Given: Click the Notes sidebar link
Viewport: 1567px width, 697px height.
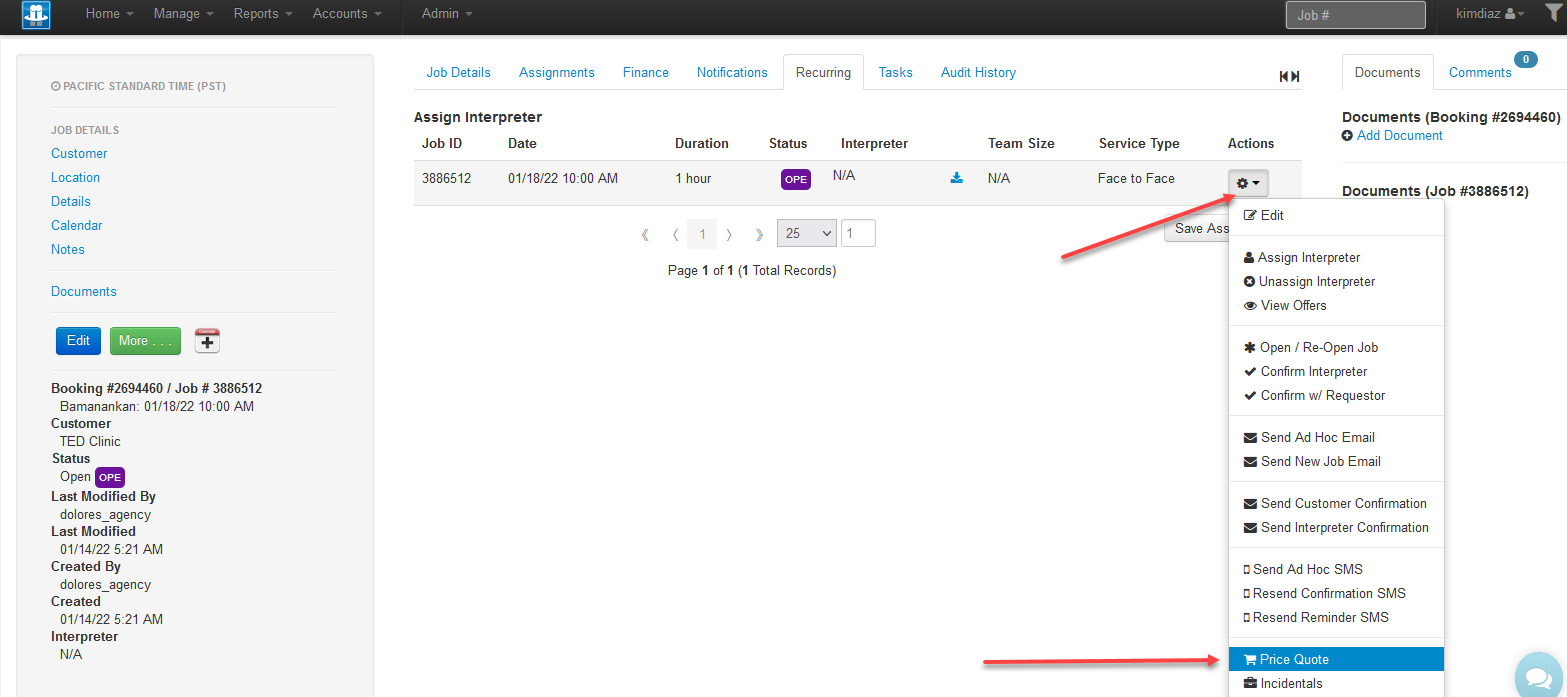Looking at the screenshot, I should 68,249.
